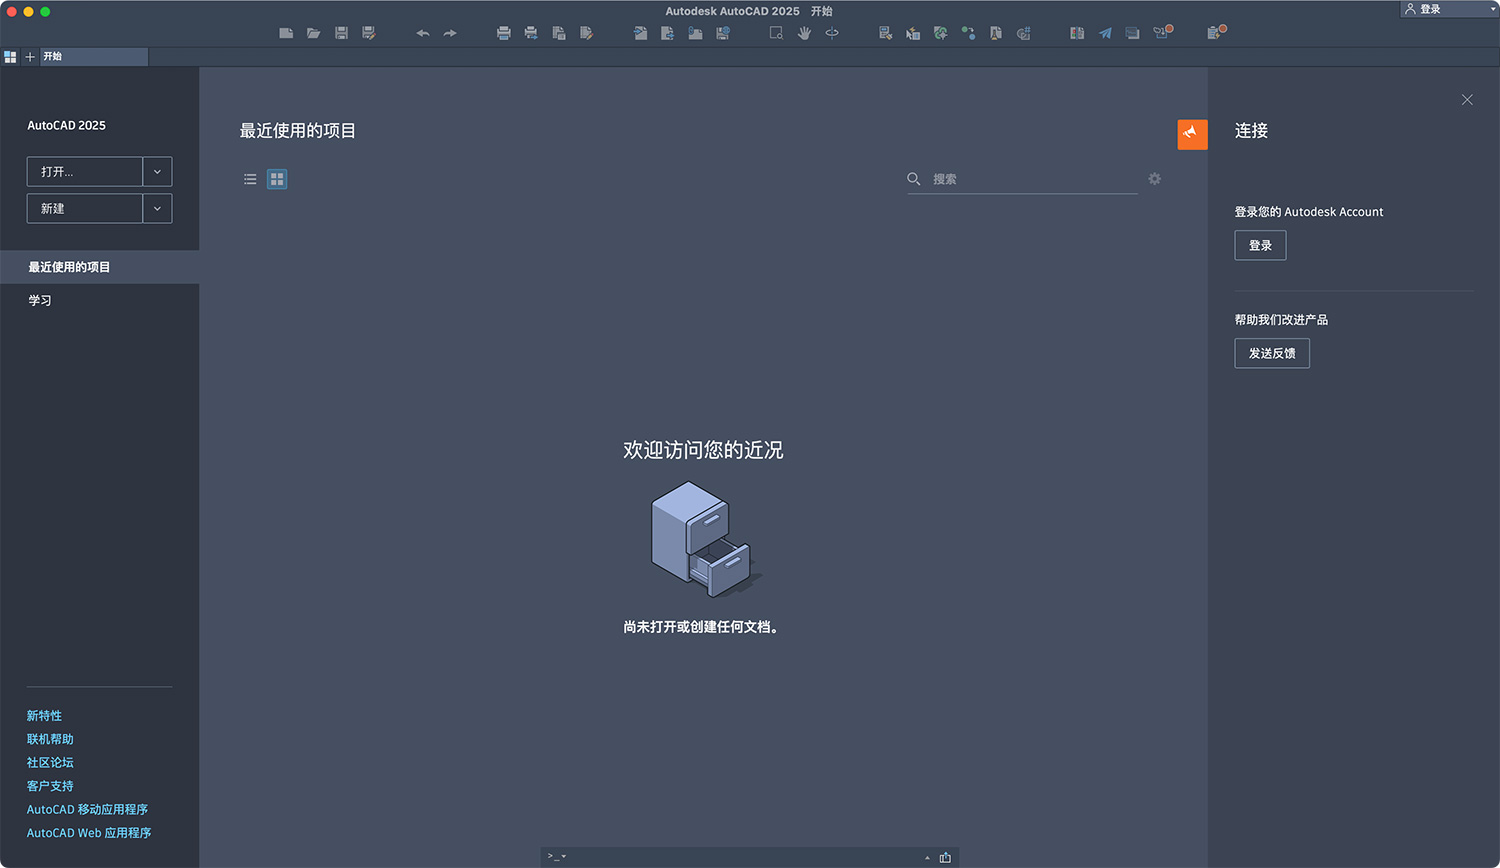
Task: Create a new drawing with the New file icon
Action: pos(286,33)
